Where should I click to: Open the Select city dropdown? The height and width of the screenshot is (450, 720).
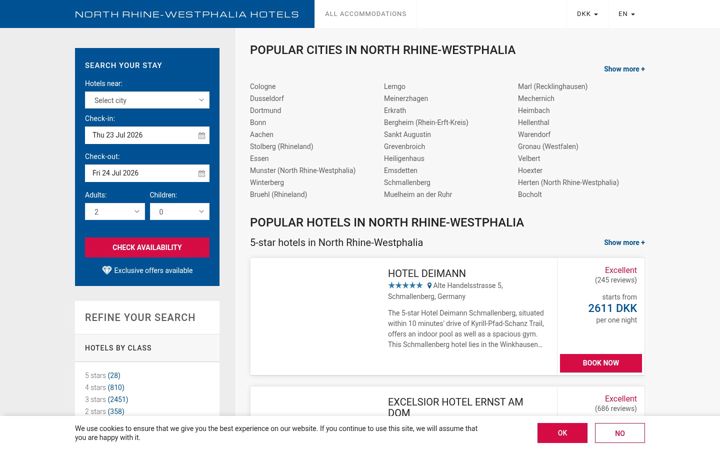[x=147, y=100]
